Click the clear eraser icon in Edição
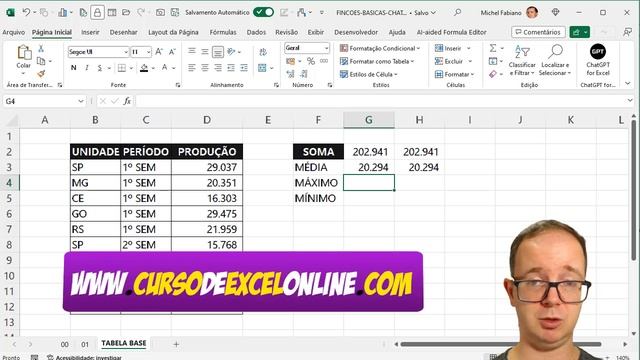Image resolution: width=640 pixels, height=360 pixels. (493, 74)
